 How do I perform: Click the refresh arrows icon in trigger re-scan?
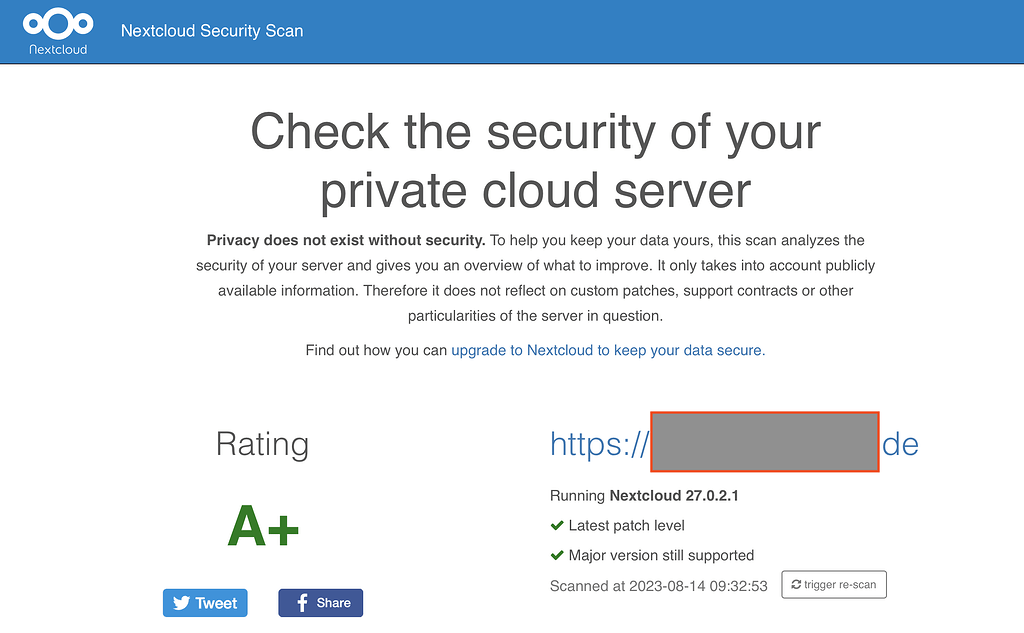click(x=796, y=584)
